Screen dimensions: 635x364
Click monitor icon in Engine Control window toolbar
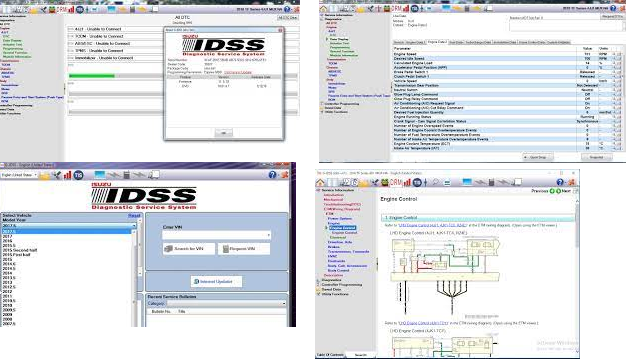(467, 182)
